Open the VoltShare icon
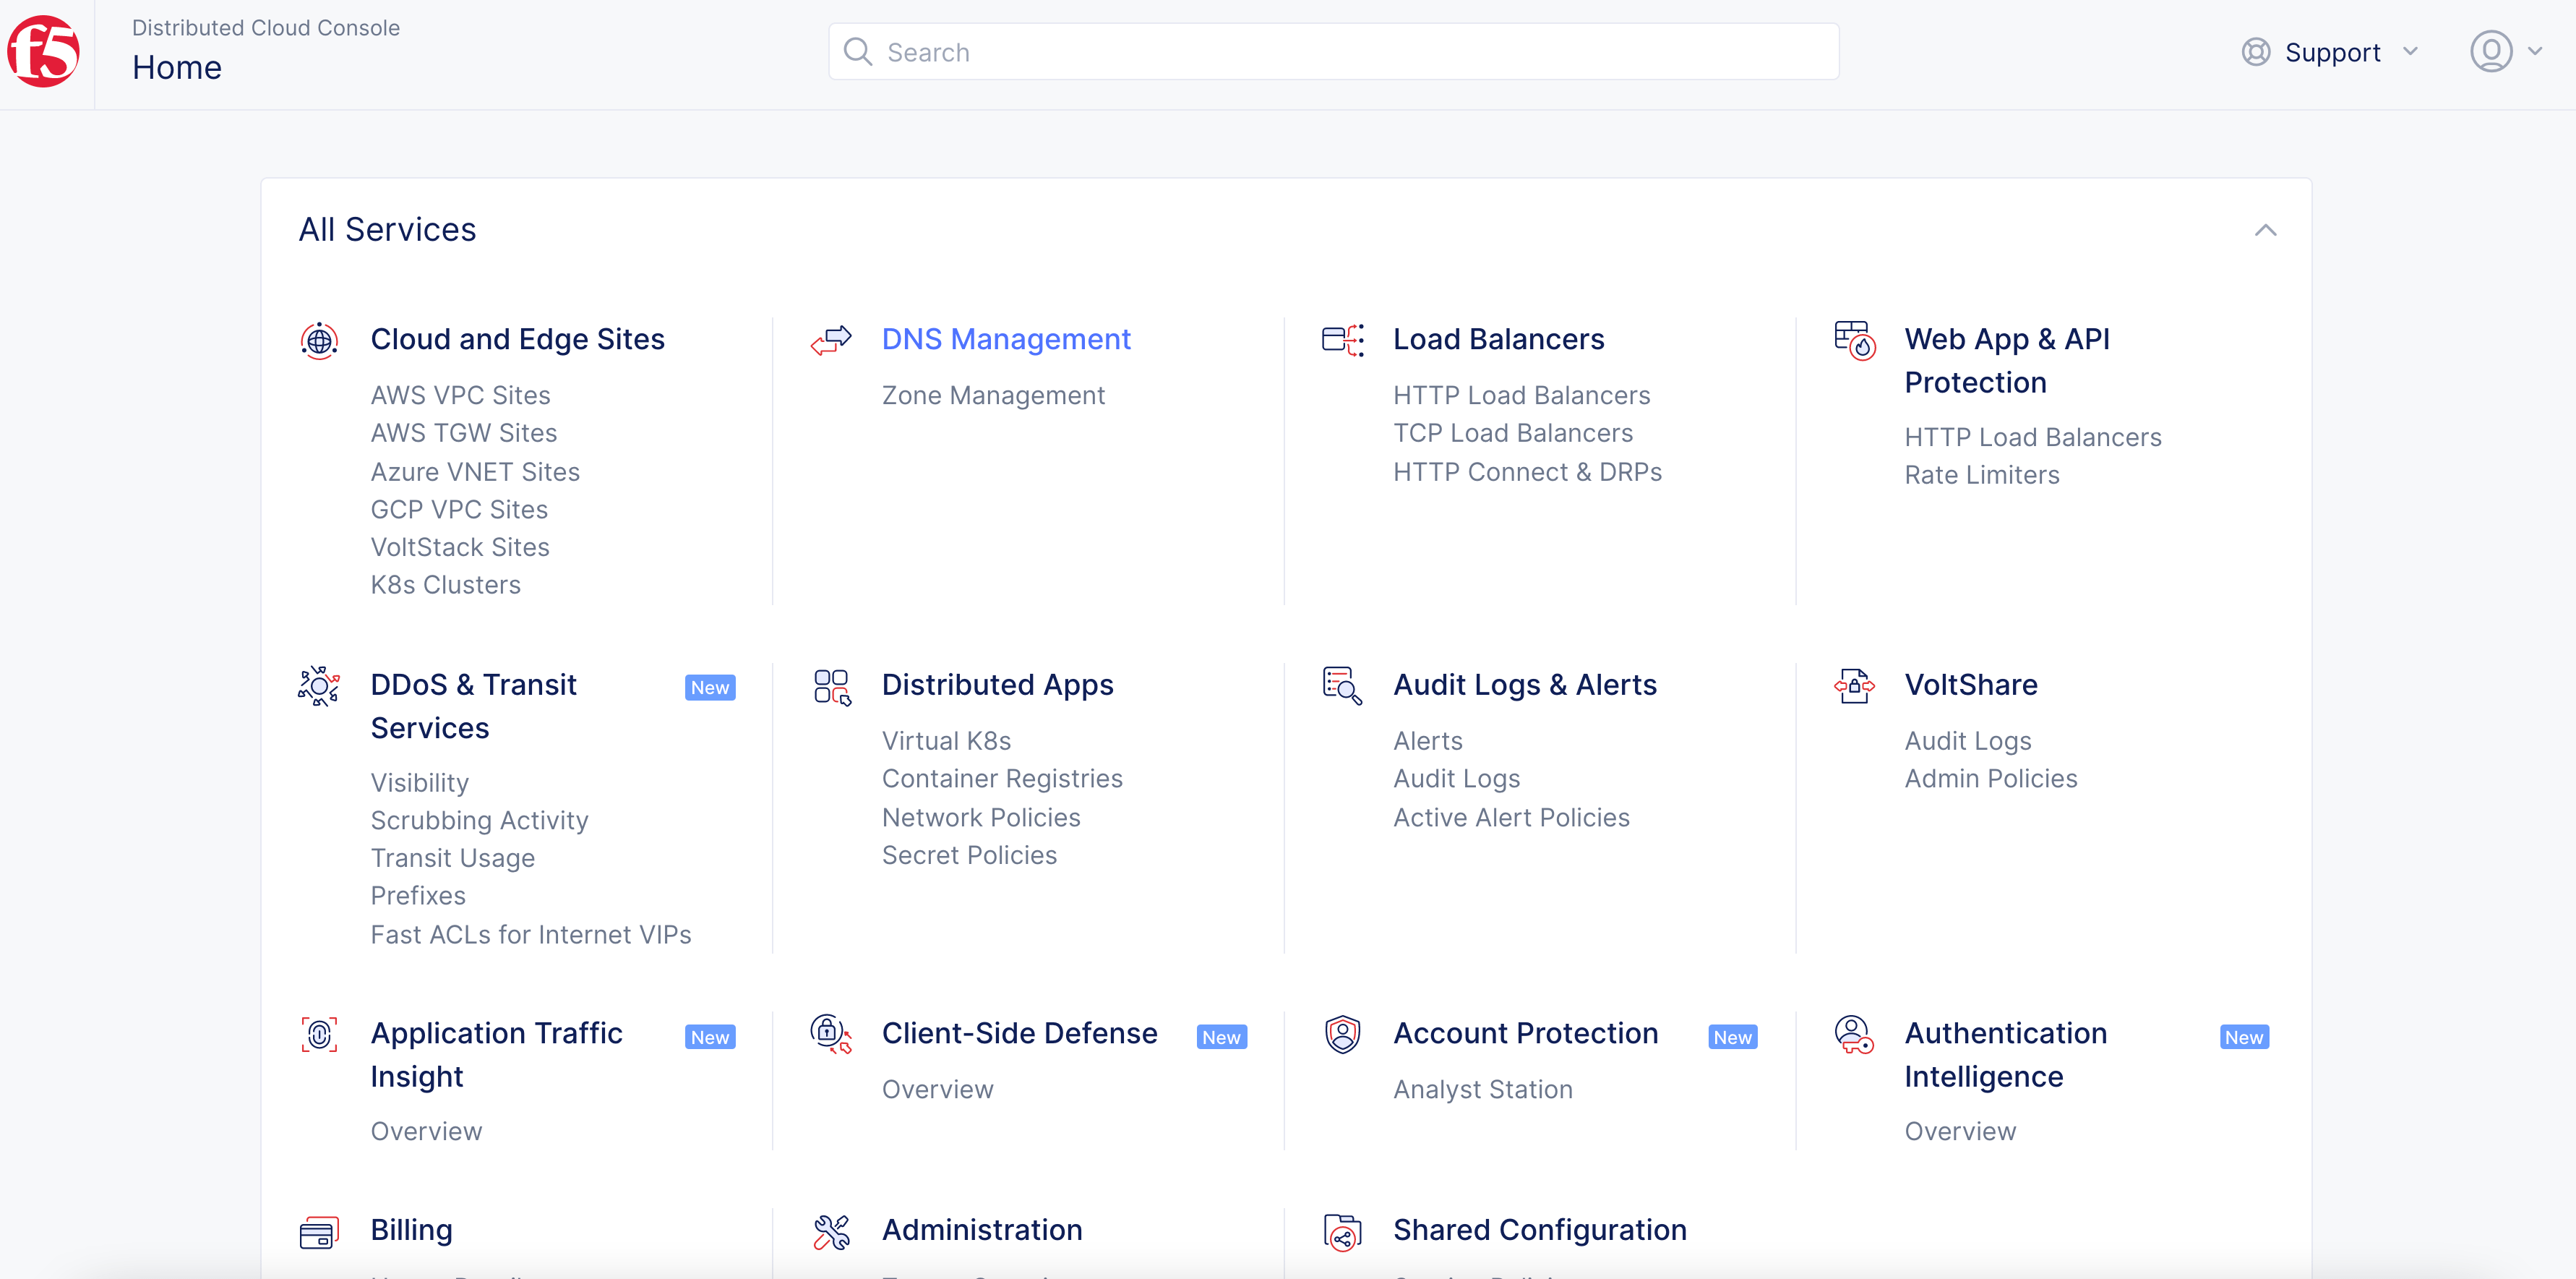The height and width of the screenshot is (1279, 2576). (x=1854, y=686)
